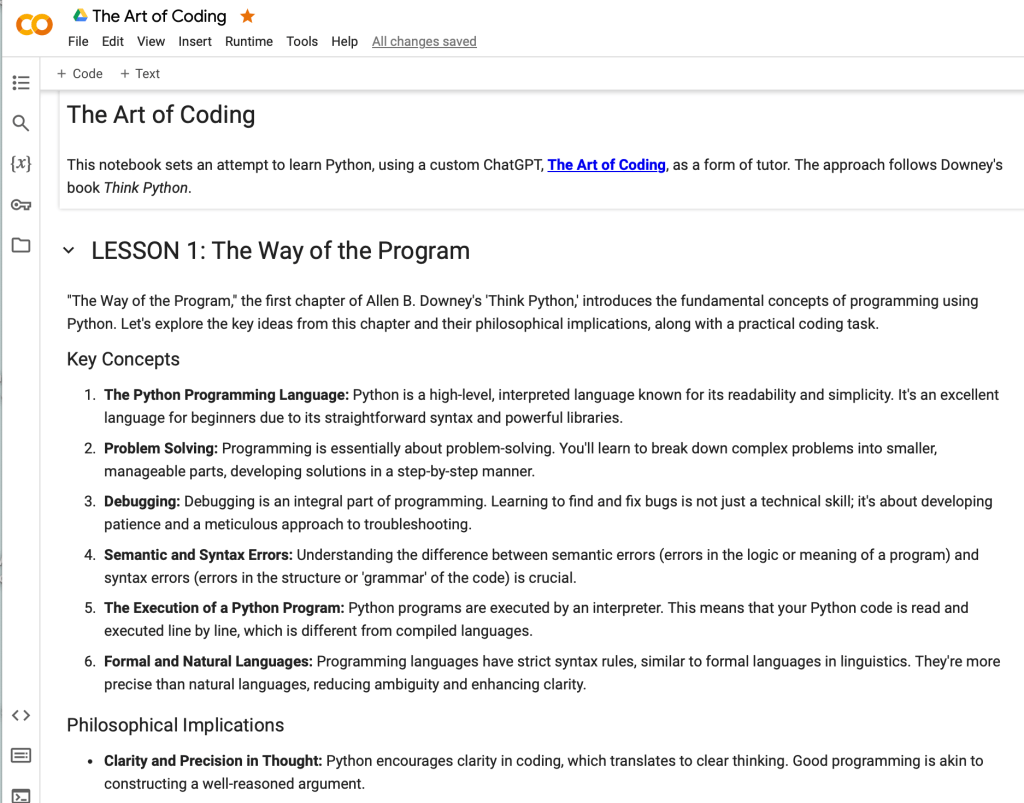Follow The Art of Coding hyperlink
This screenshot has height=803, width=1024.
click(606, 165)
